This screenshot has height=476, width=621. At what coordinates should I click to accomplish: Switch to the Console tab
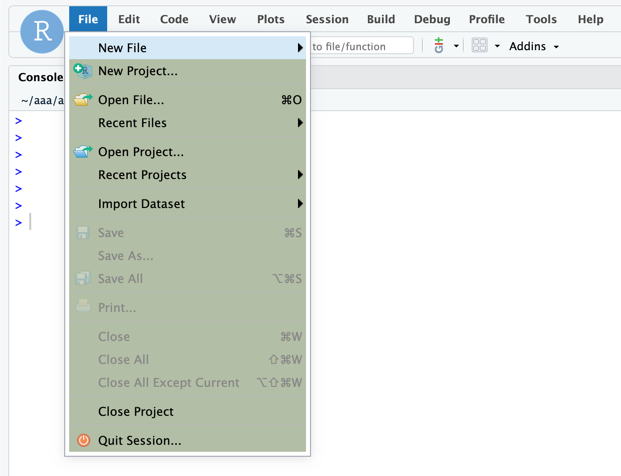pos(40,77)
